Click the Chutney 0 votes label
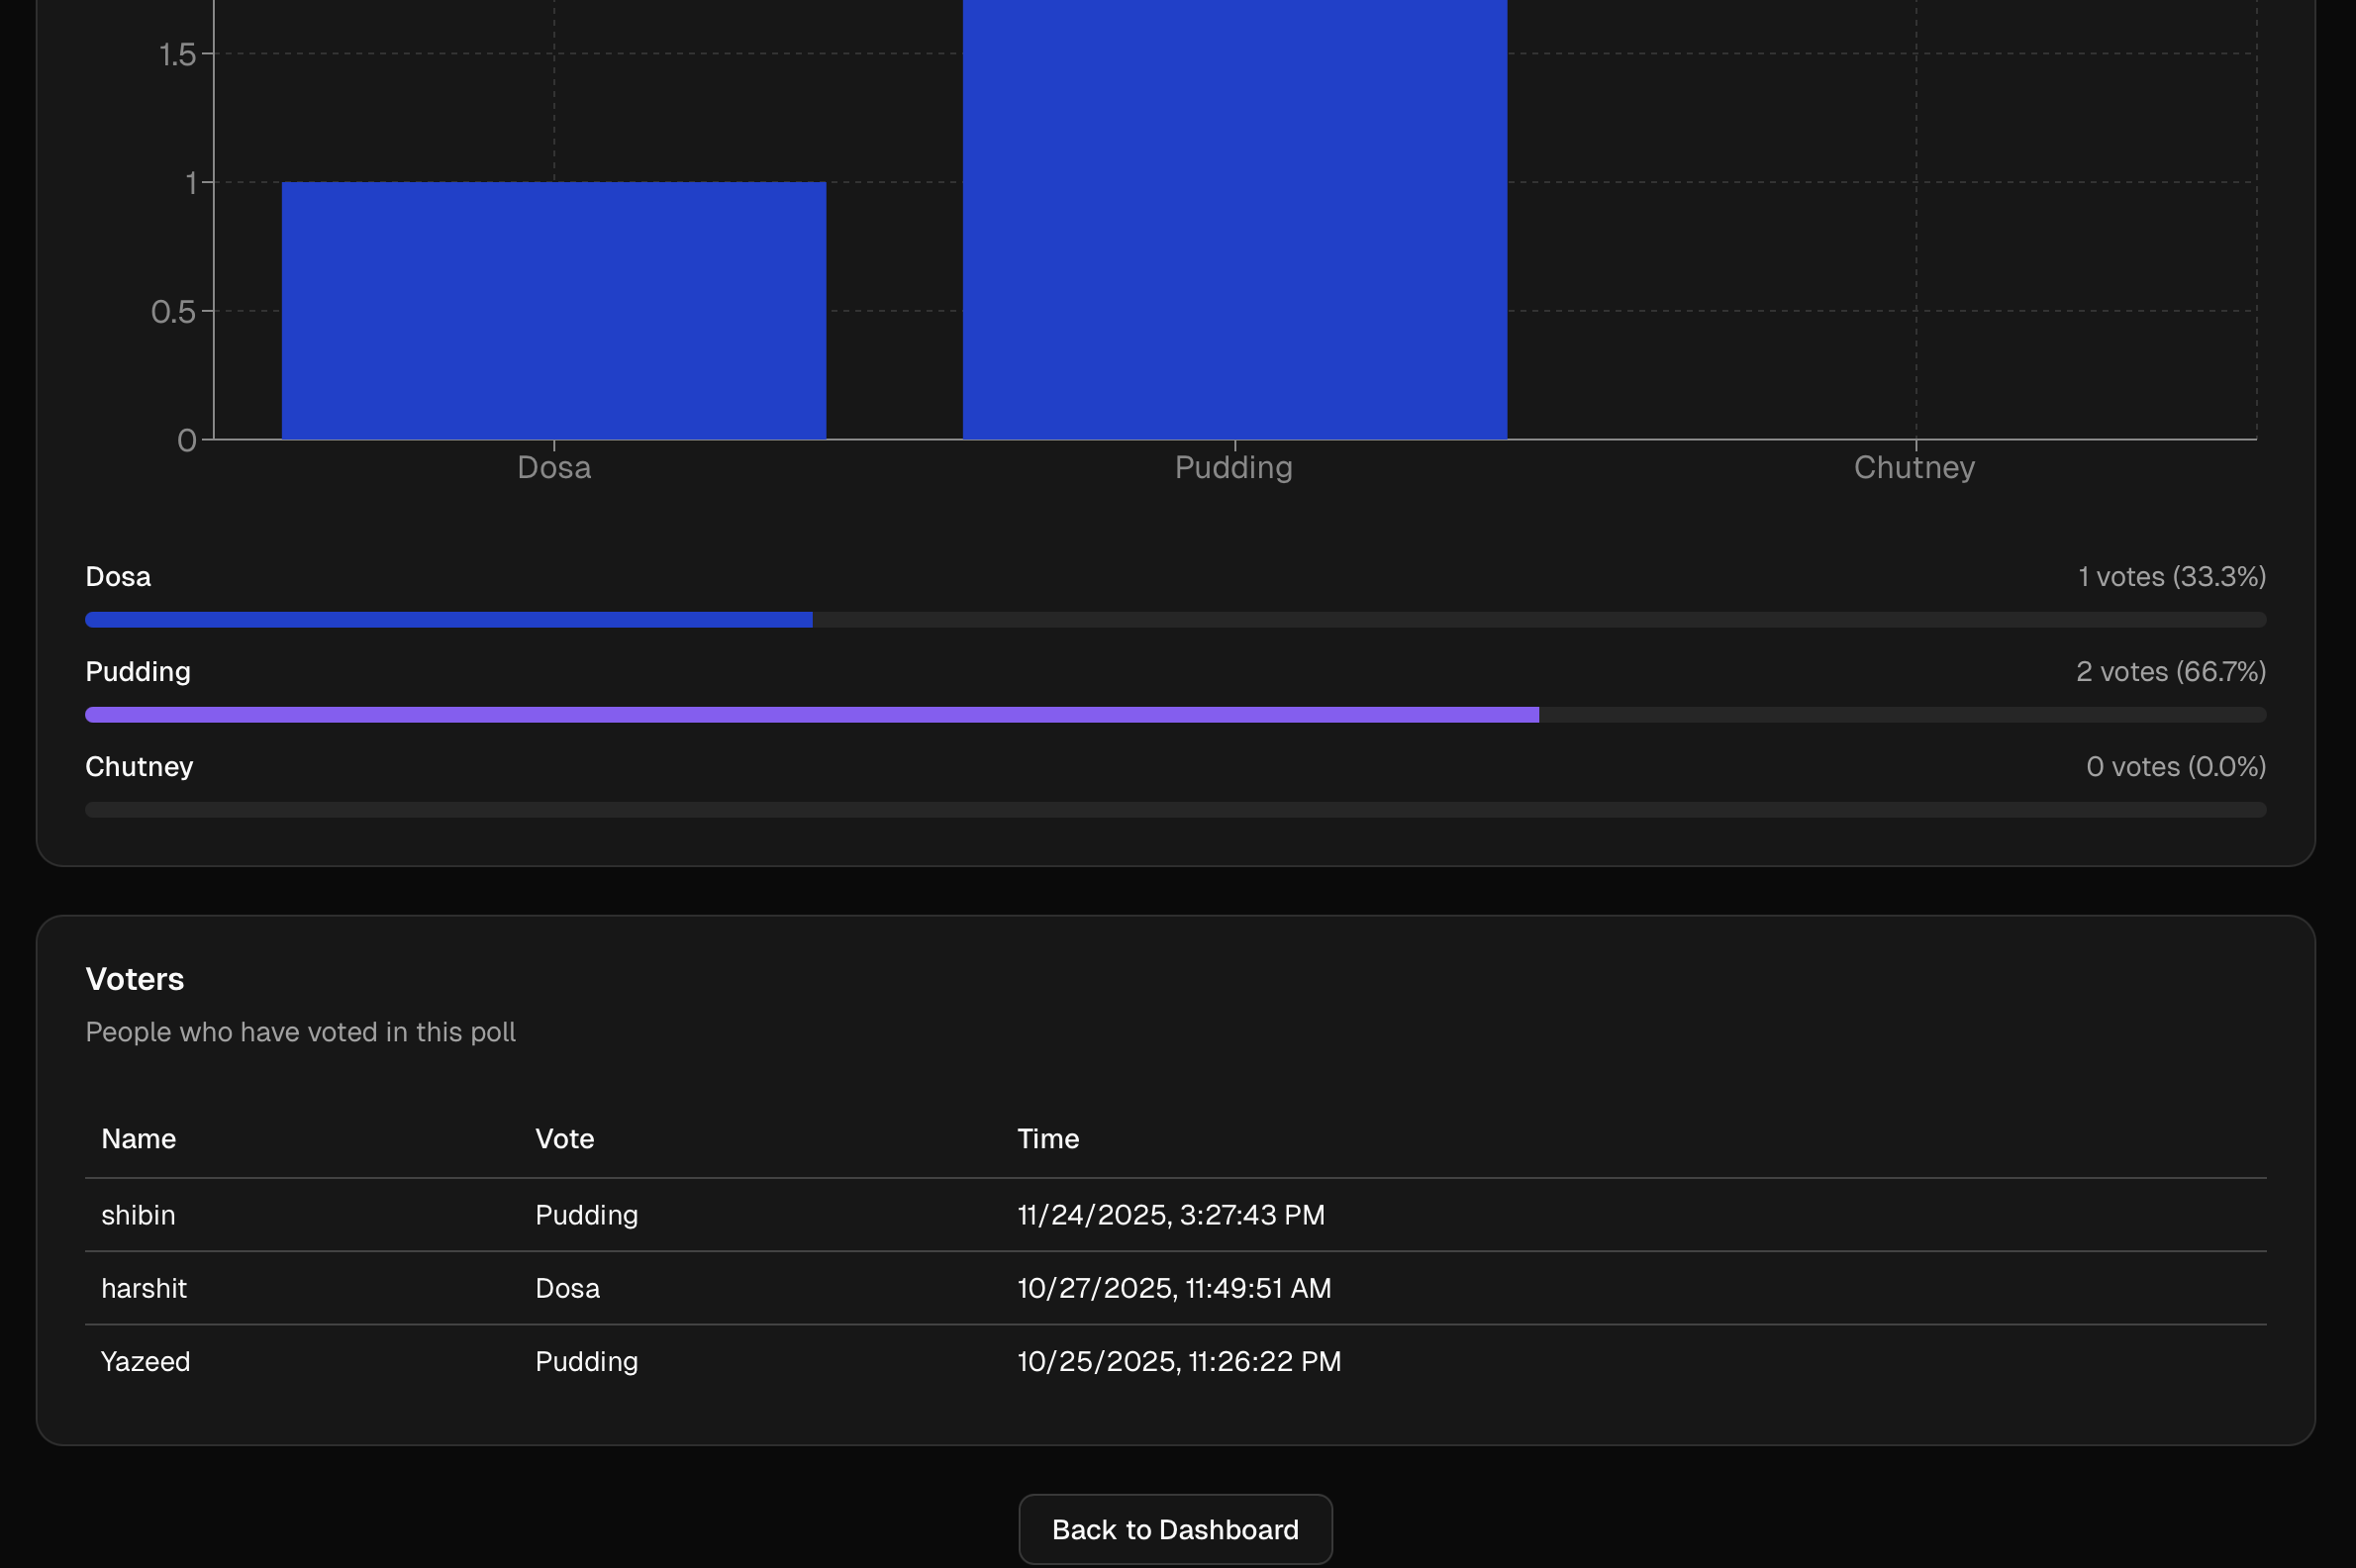The image size is (2356, 1568). (2176, 766)
